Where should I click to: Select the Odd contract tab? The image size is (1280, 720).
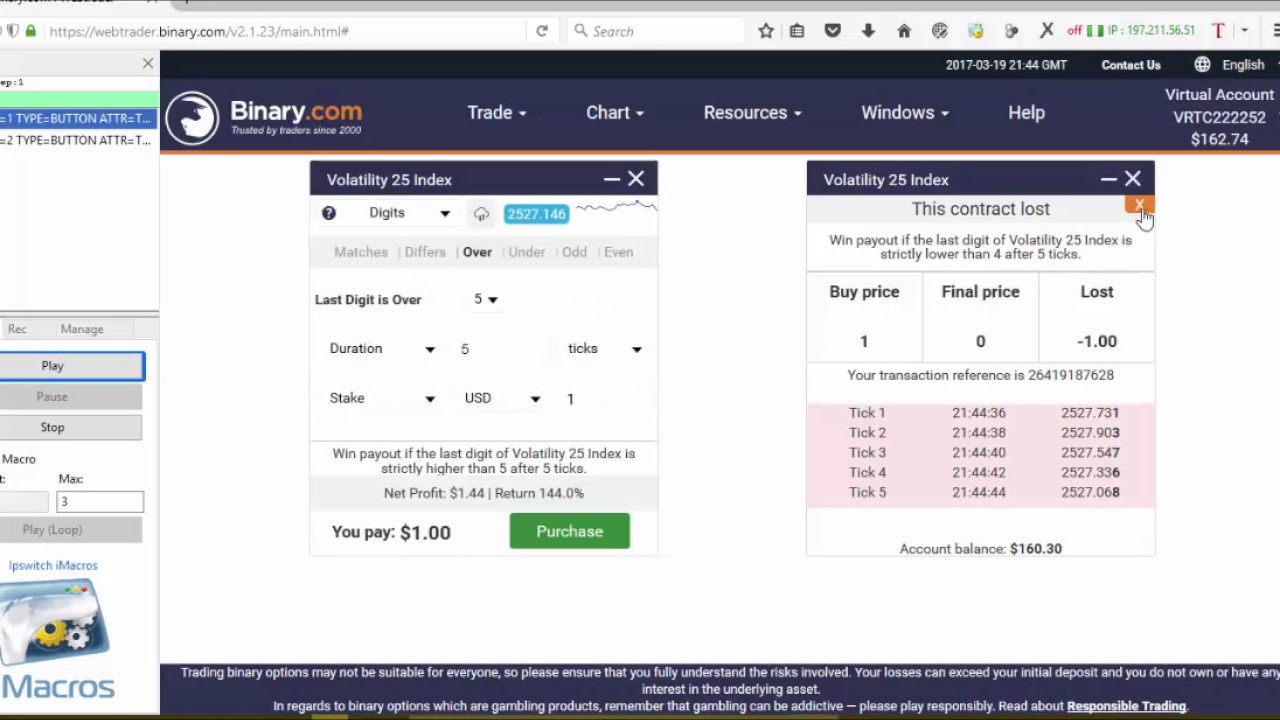point(574,252)
